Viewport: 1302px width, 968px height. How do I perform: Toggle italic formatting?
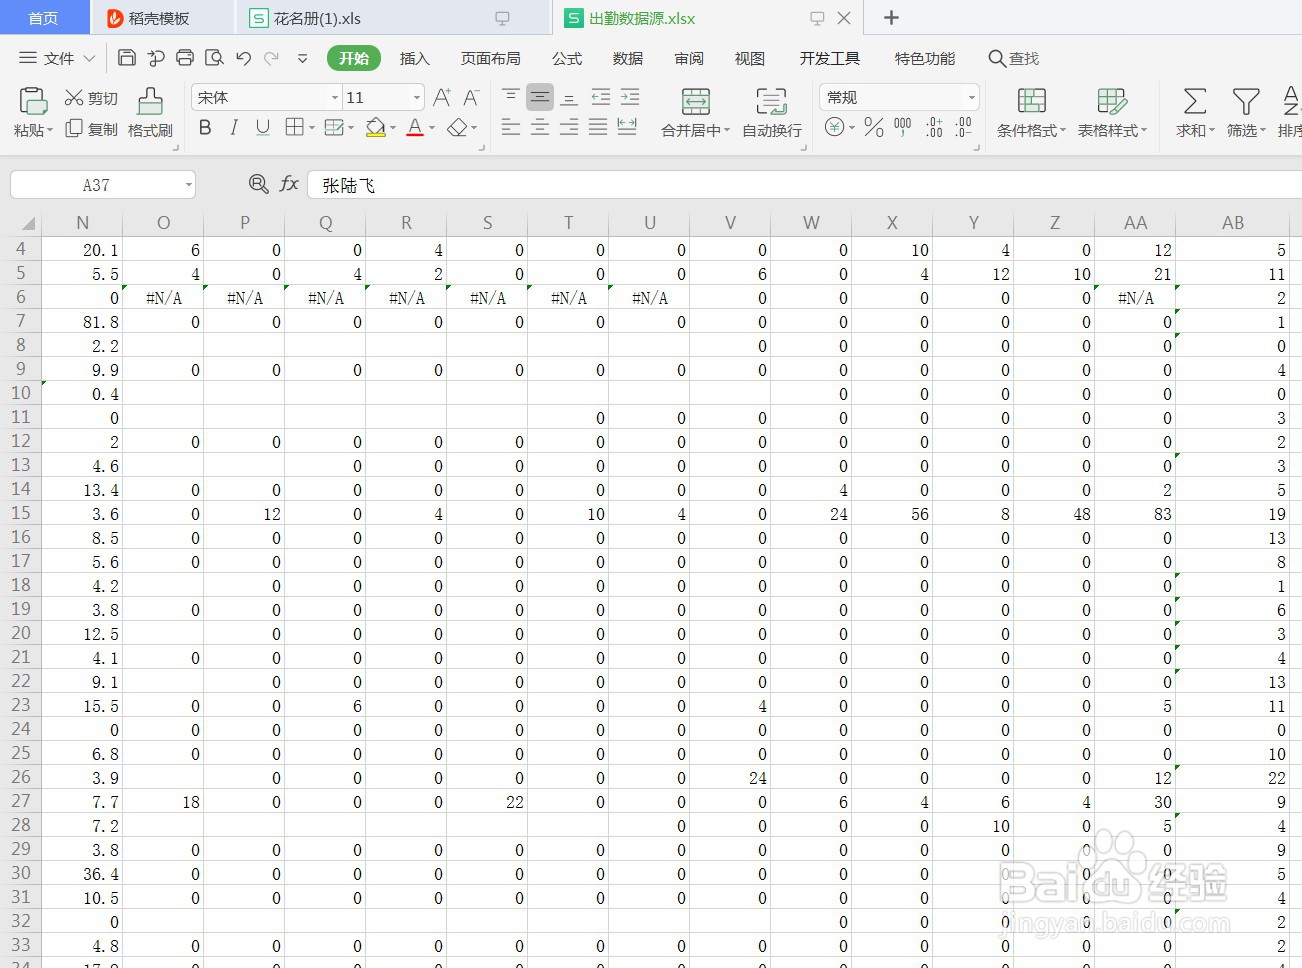tap(233, 128)
